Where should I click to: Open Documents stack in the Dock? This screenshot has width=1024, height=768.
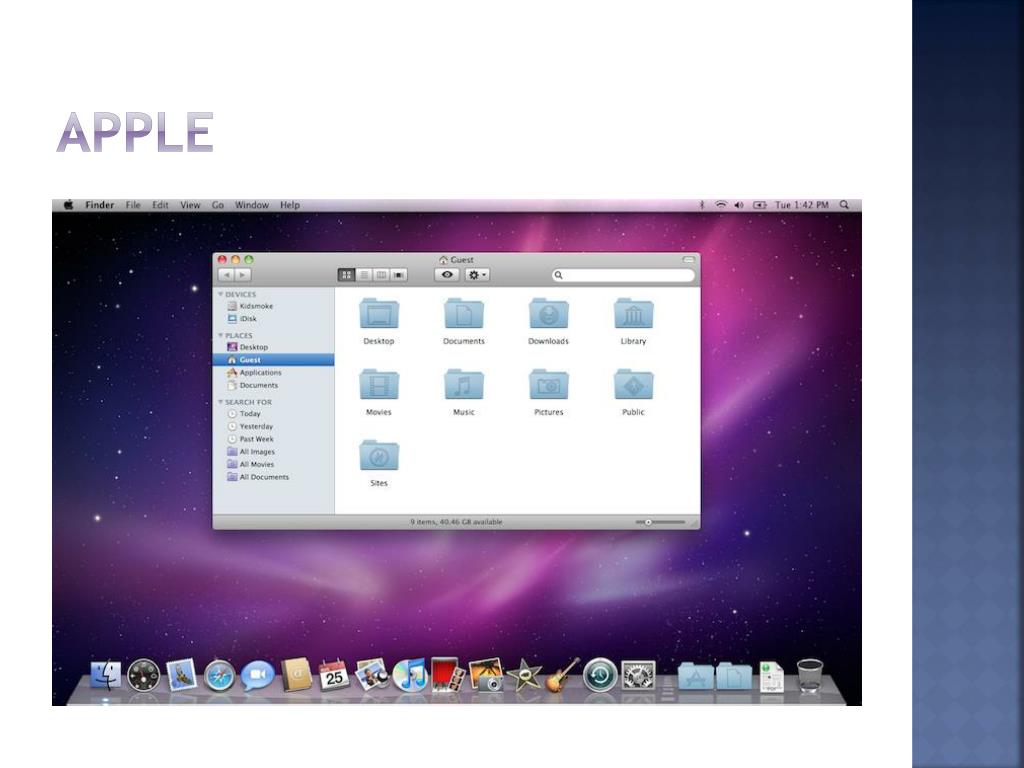click(733, 677)
